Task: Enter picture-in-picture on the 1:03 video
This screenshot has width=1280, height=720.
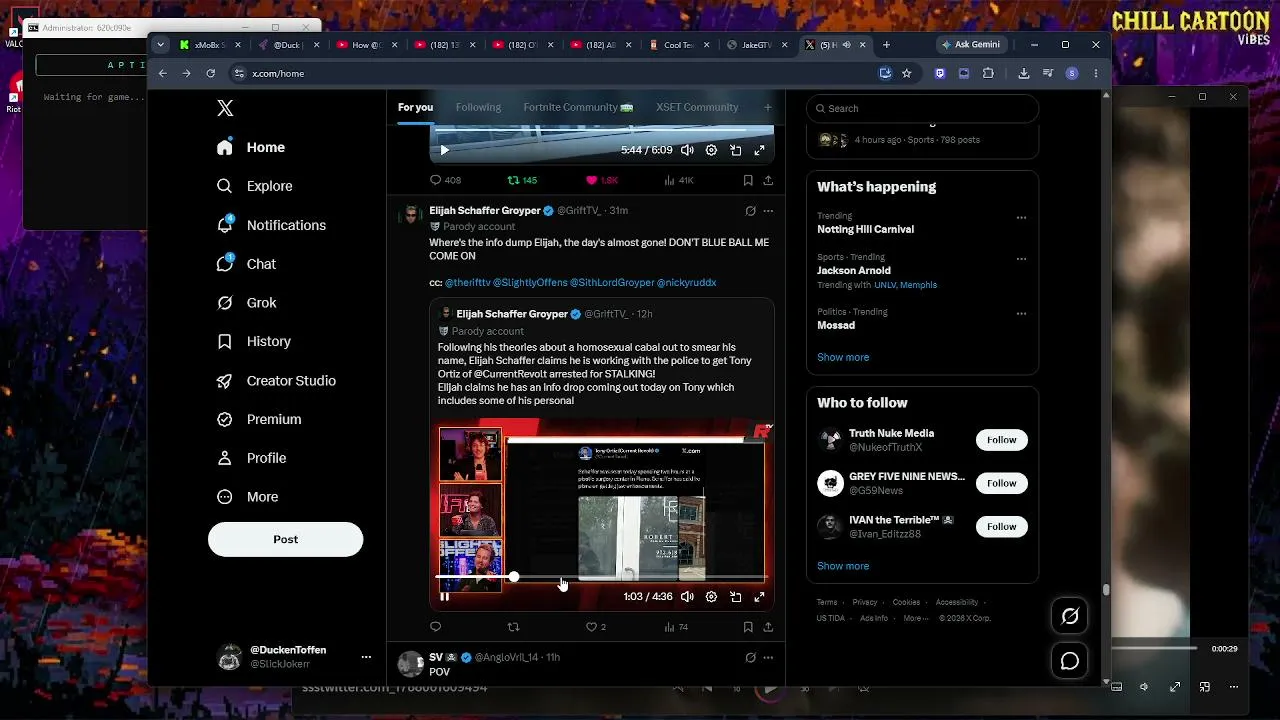Action: [735, 597]
